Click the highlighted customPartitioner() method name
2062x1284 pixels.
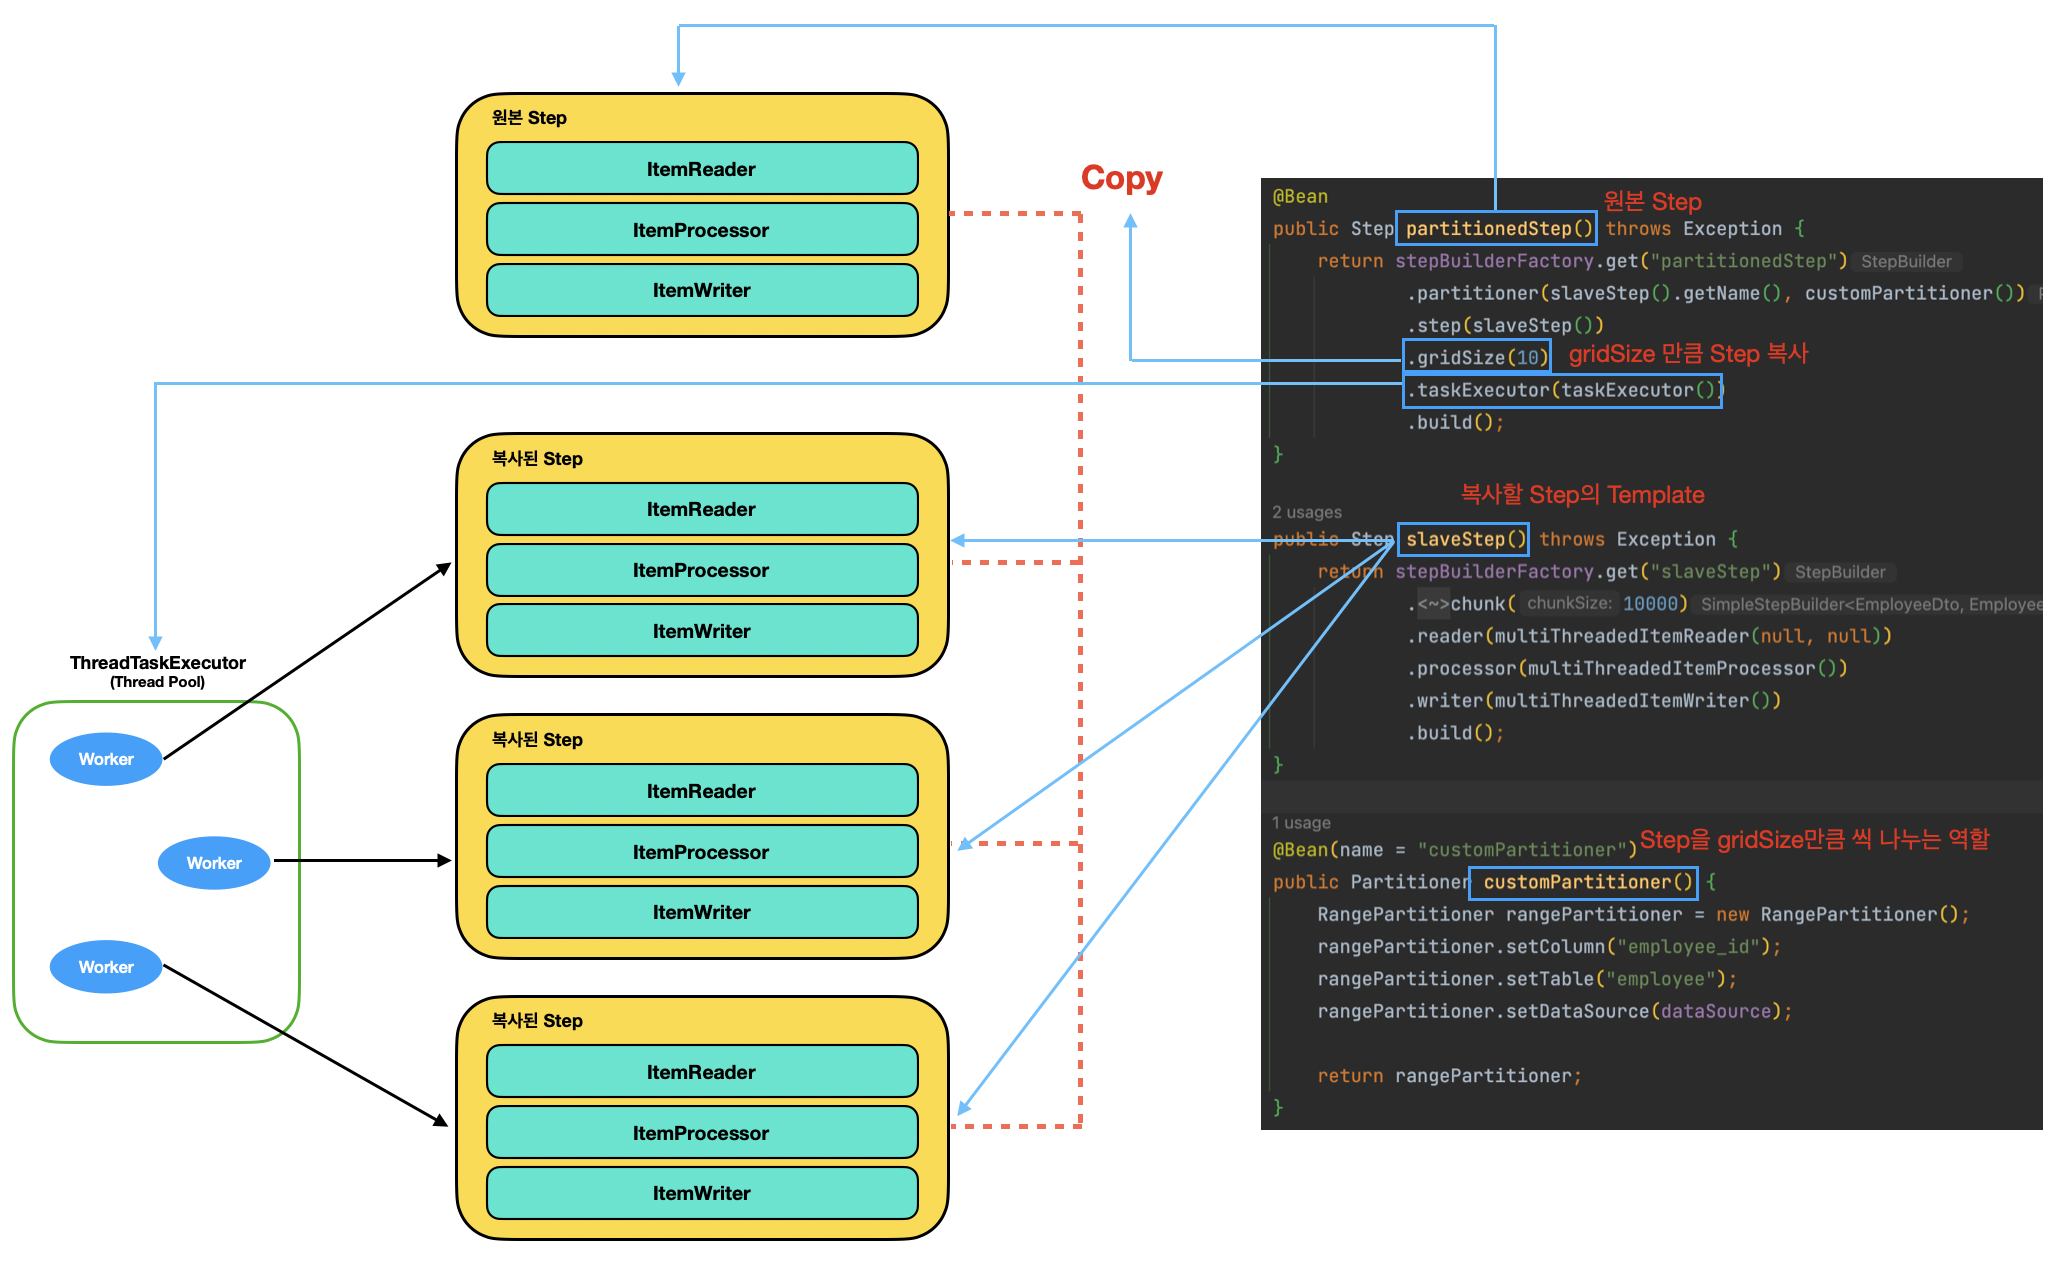pyautogui.click(x=1585, y=882)
